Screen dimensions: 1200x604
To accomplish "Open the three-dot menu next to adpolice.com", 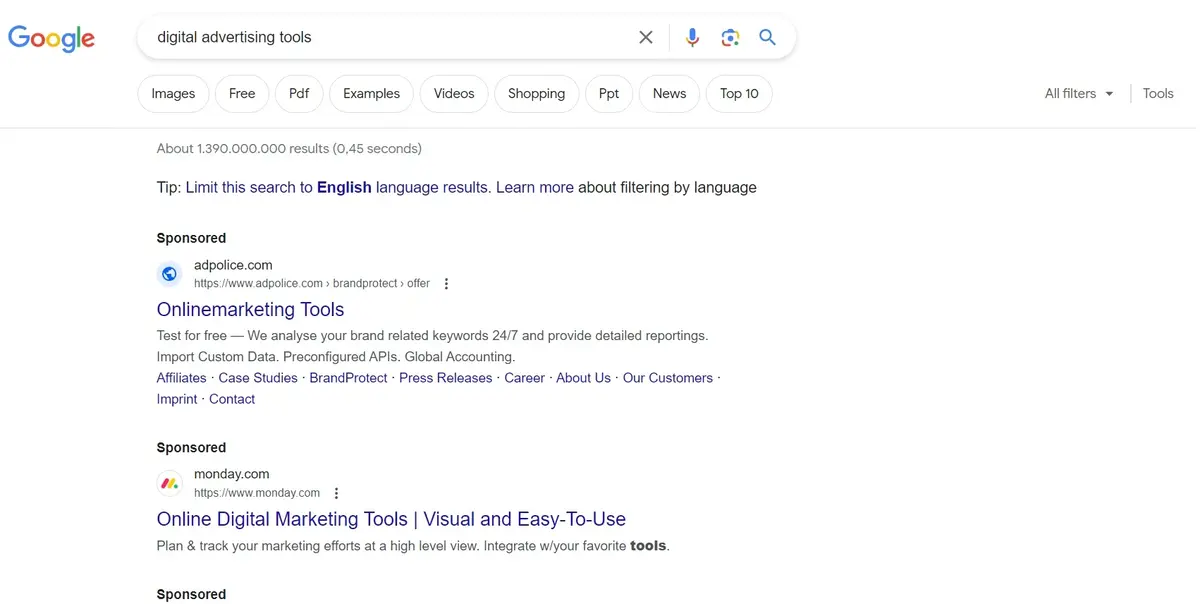I will click(446, 283).
